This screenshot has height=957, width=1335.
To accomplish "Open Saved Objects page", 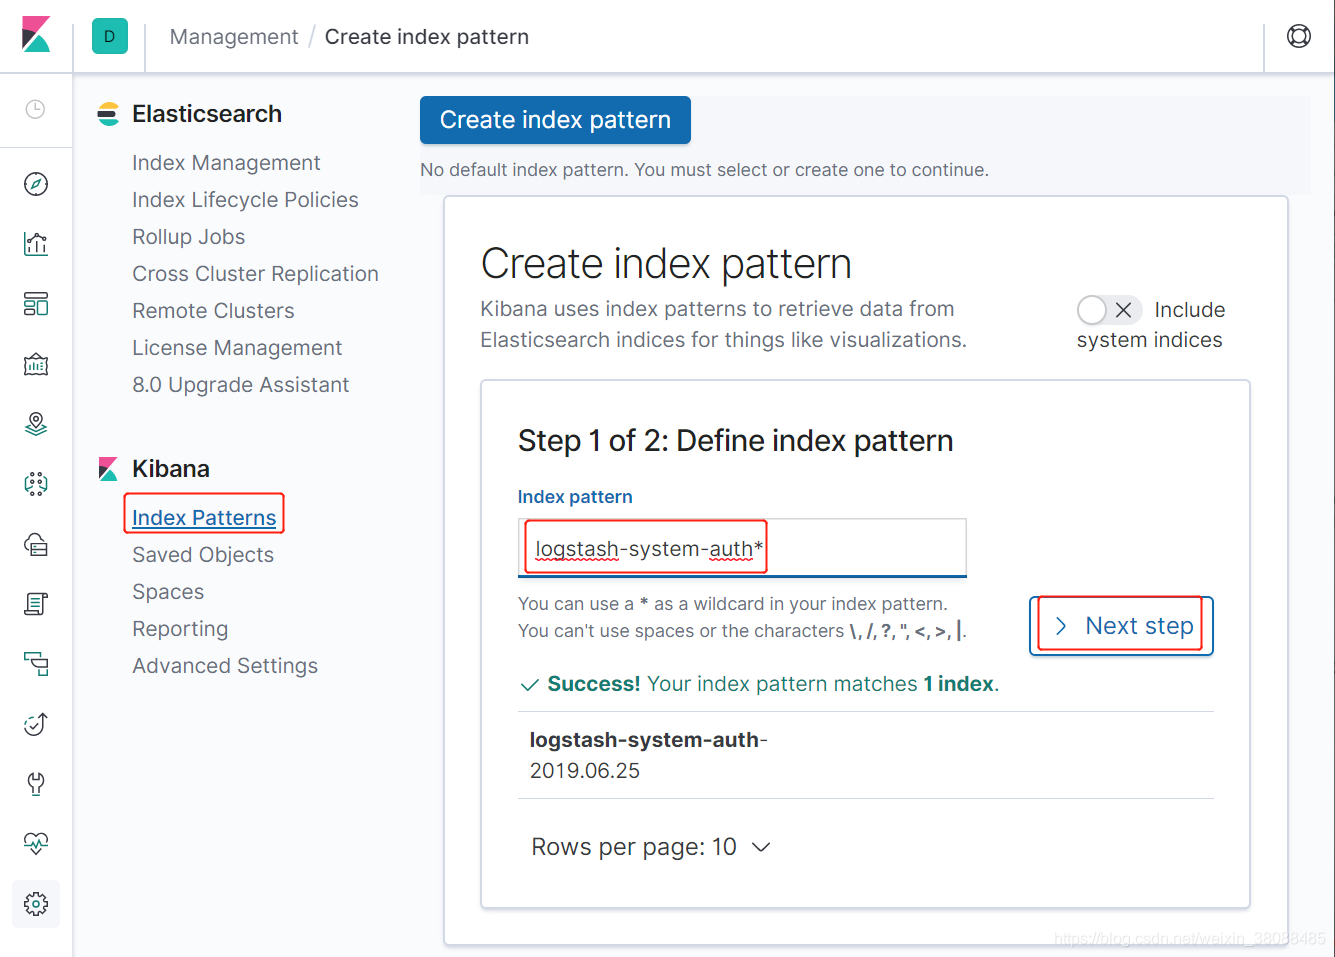I will click(203, 555).
